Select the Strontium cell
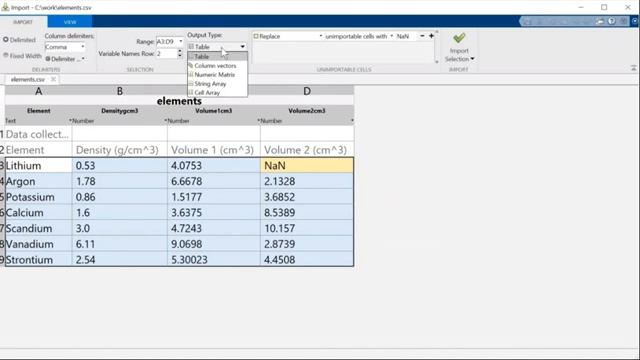640x360 pixels. click(38, 260)
